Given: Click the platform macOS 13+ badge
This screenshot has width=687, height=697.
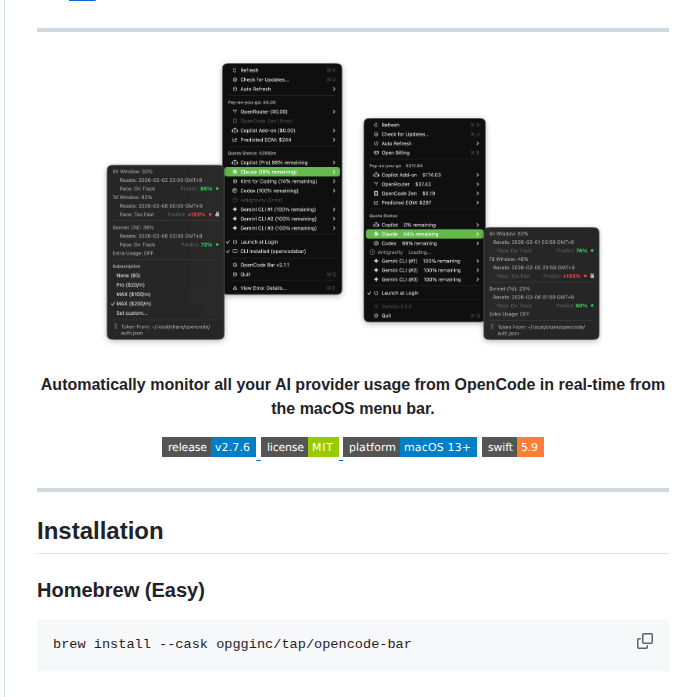Looking at the screenshot, I should point(410,447).
